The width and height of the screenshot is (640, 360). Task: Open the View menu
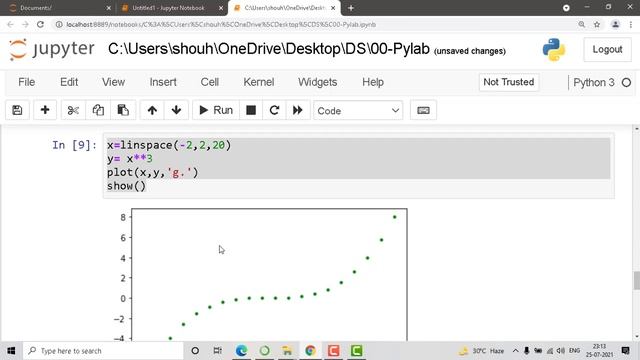[113, 82]
